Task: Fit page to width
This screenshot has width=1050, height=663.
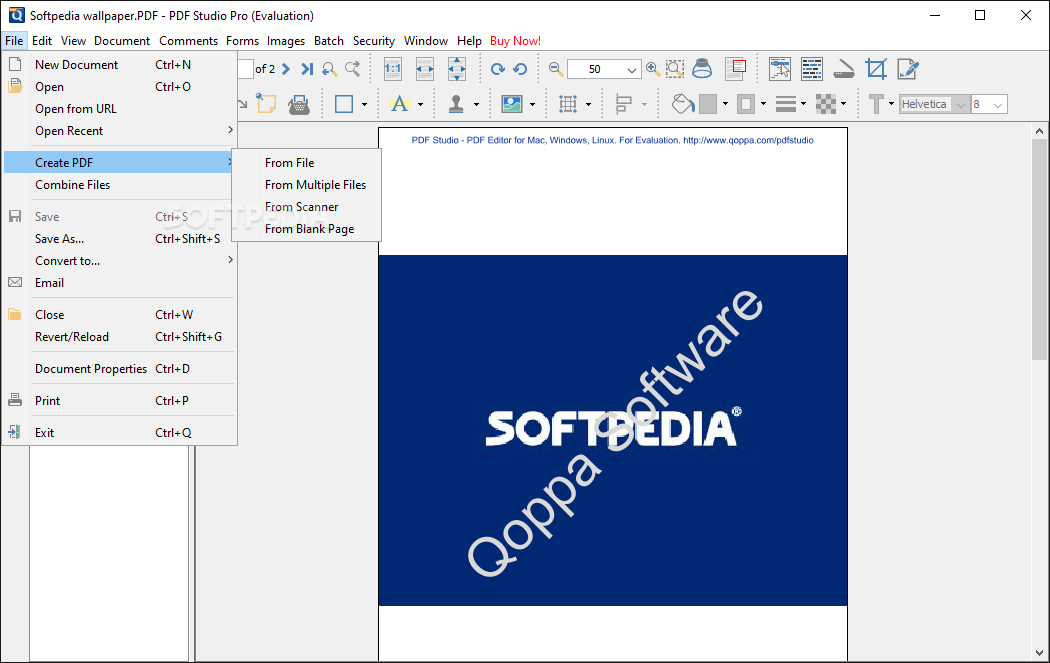Action: click(x=425, y=69)
